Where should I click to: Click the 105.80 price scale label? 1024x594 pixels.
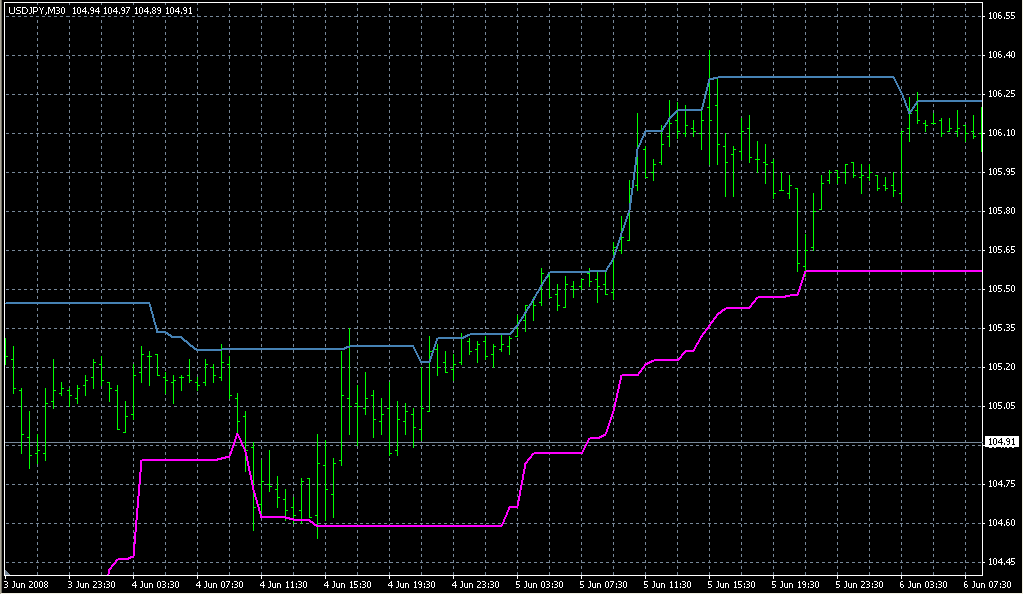[1001, 211]
